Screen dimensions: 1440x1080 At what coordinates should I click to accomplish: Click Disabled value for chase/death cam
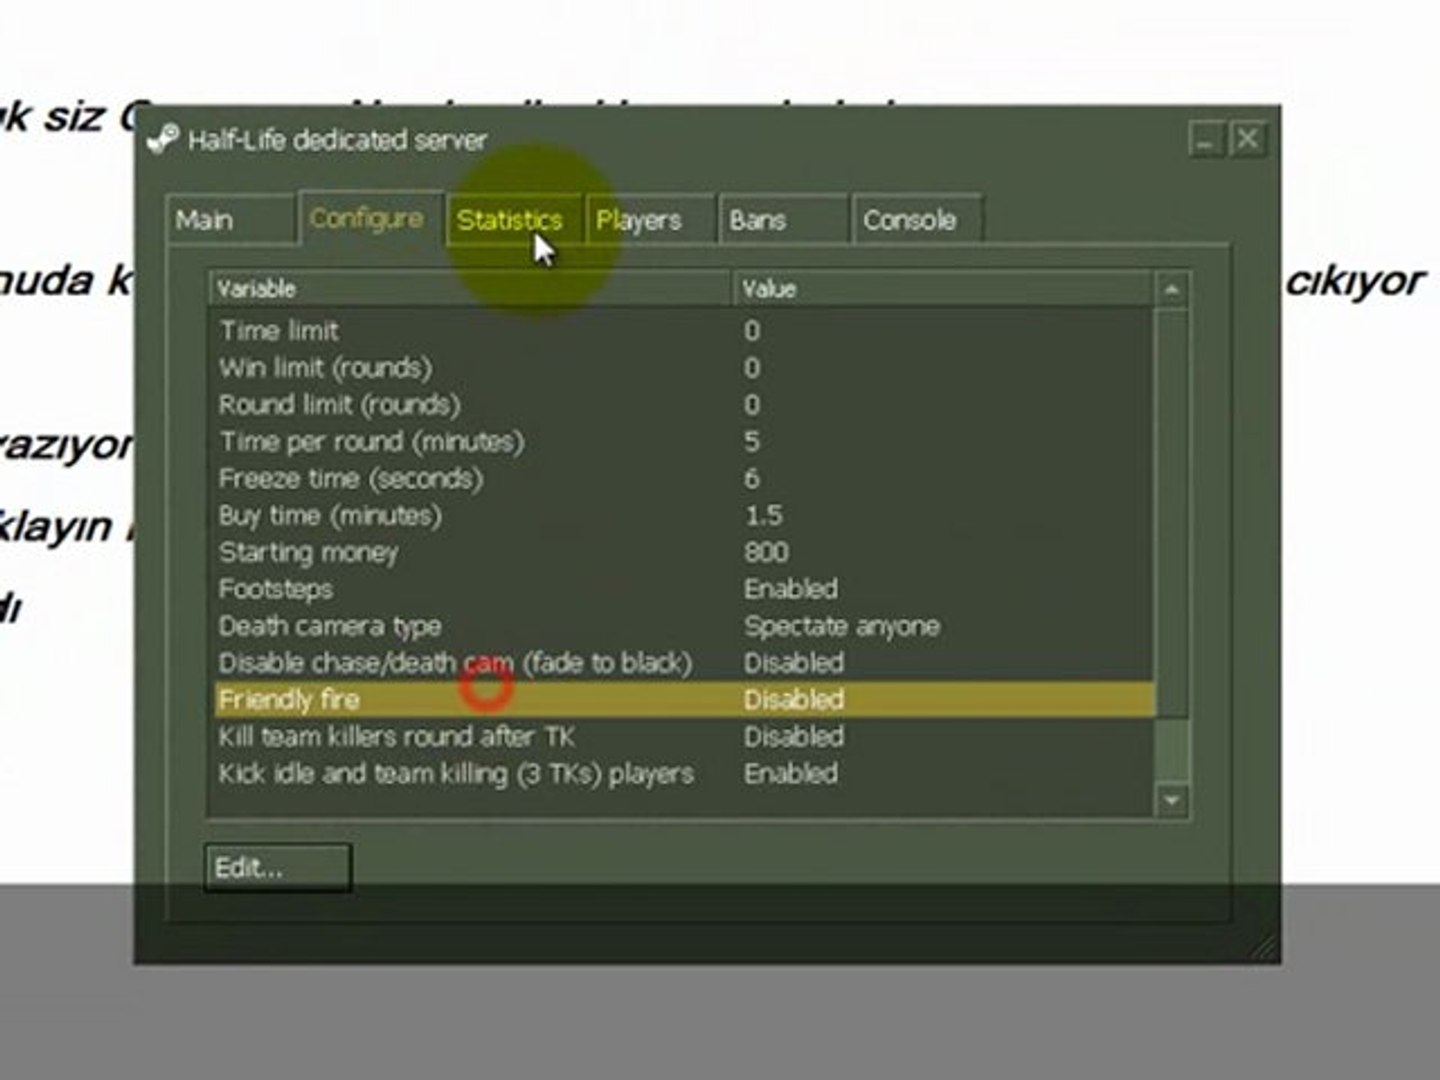click(x=794, y=663)
